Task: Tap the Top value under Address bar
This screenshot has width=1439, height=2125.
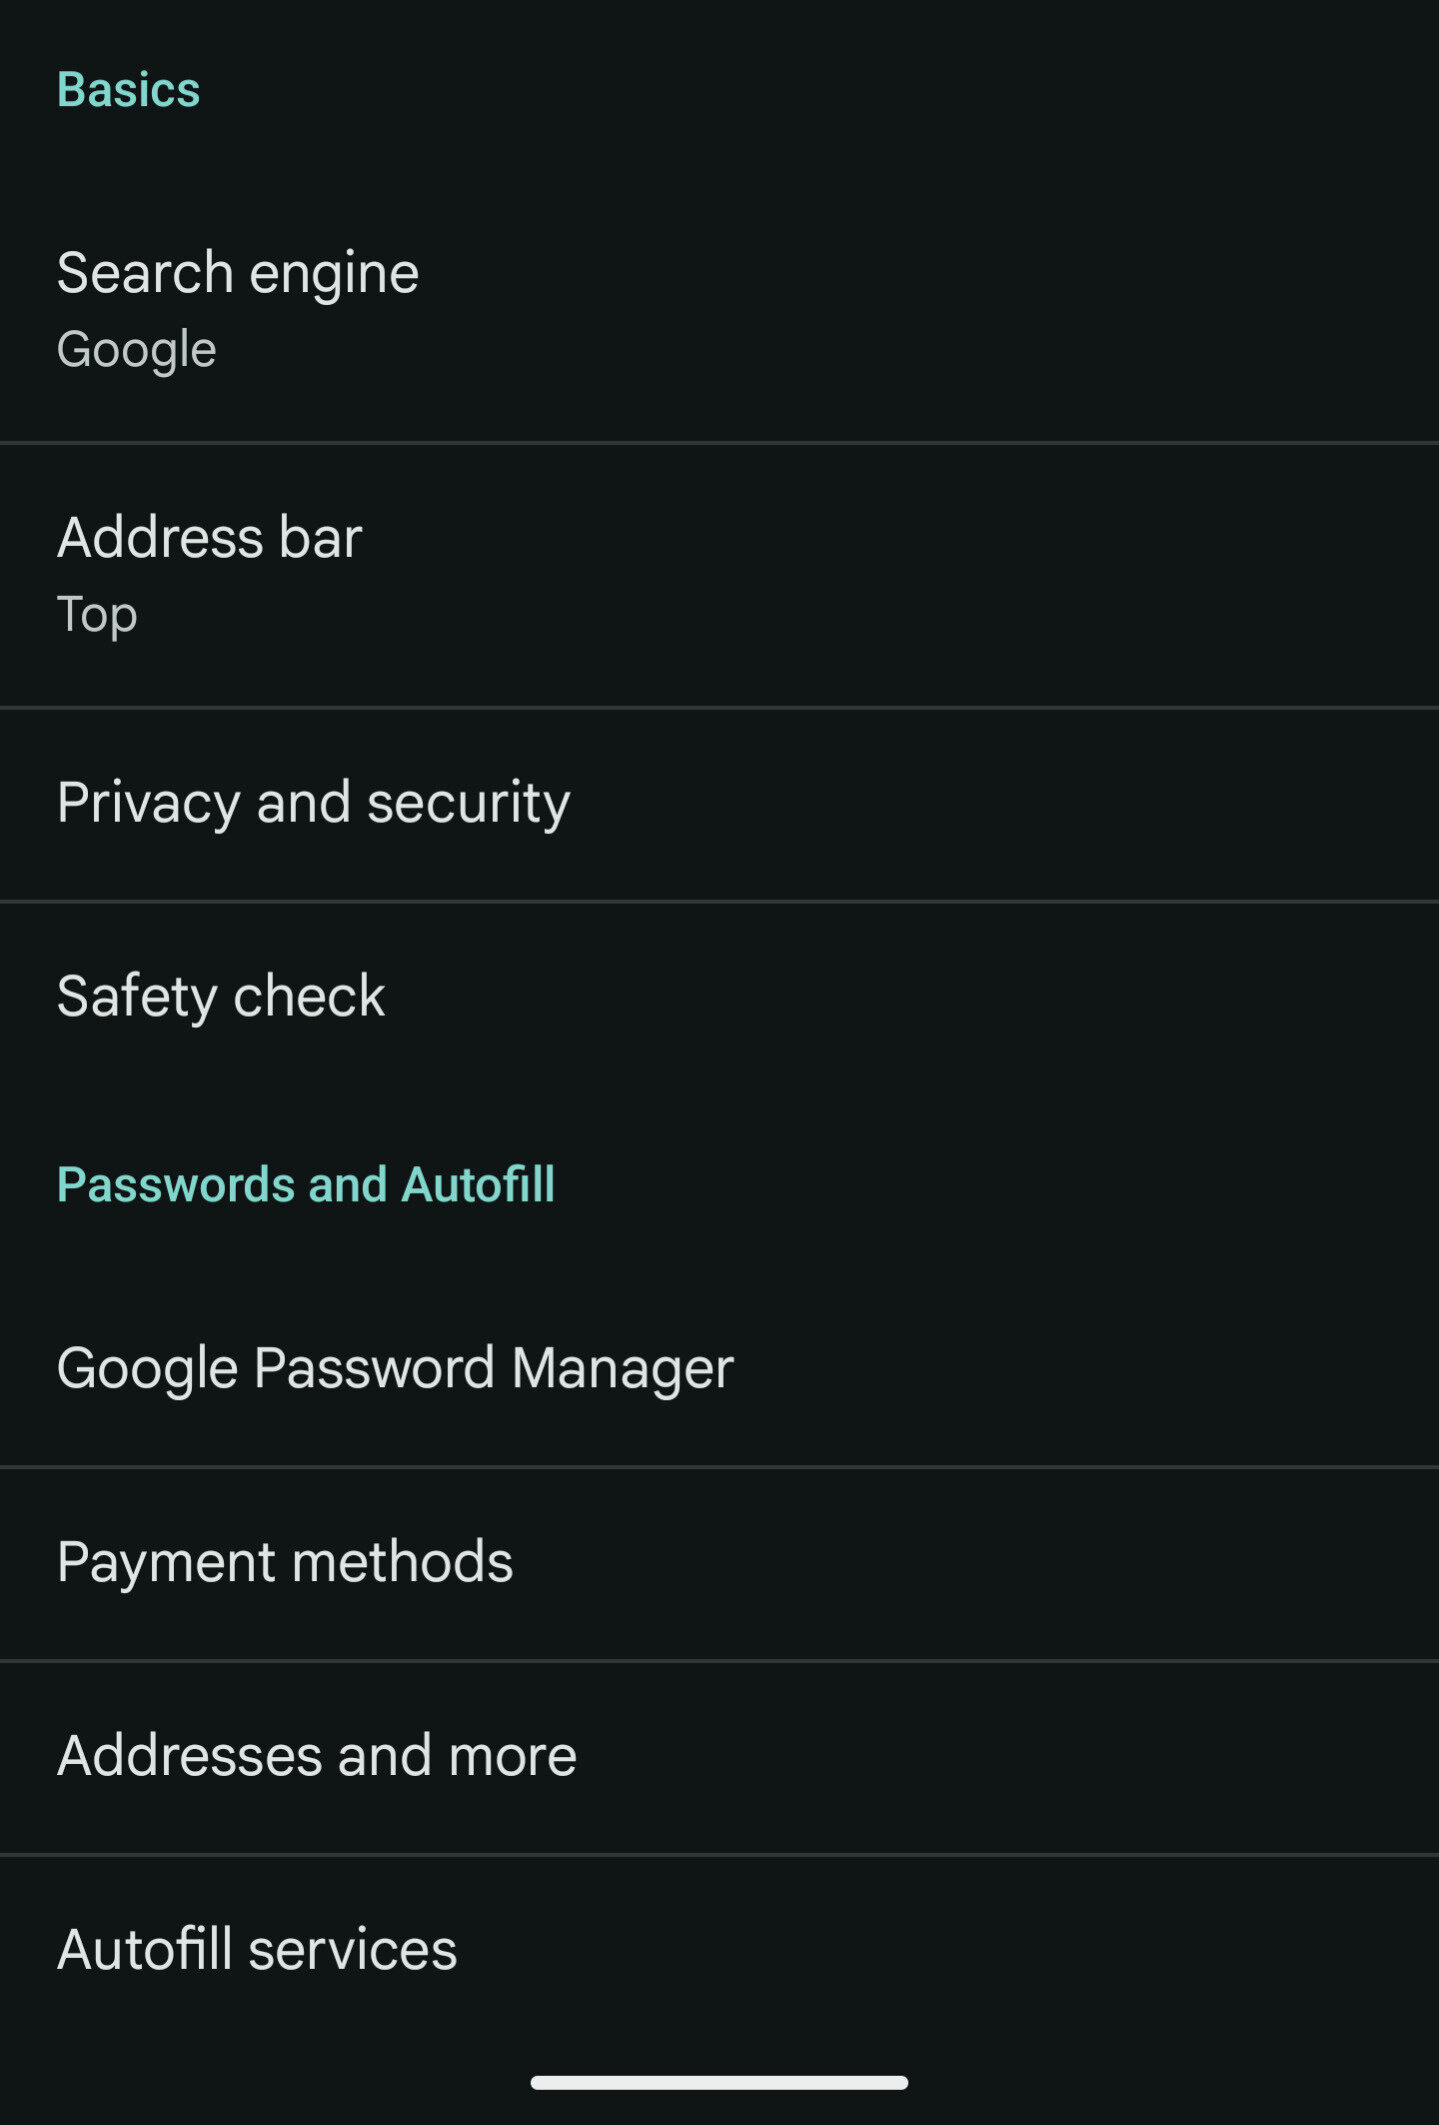Action: (97, 614)
